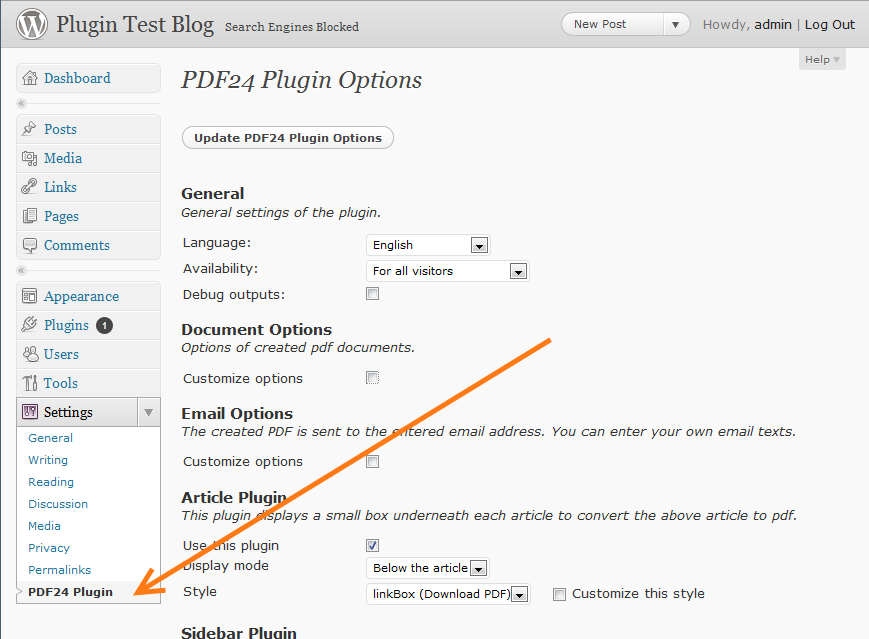The height and width of the screenshot is (639, 869).
Task: Click the Pages icon in sidebar
Action: (30, 216)
